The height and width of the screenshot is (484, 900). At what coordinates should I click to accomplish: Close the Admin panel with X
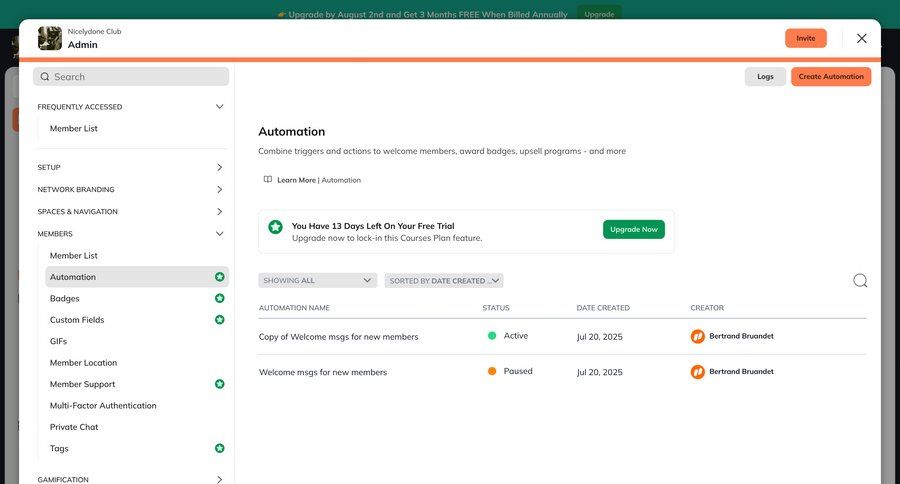pyautogui.click(x=862, y=38)
